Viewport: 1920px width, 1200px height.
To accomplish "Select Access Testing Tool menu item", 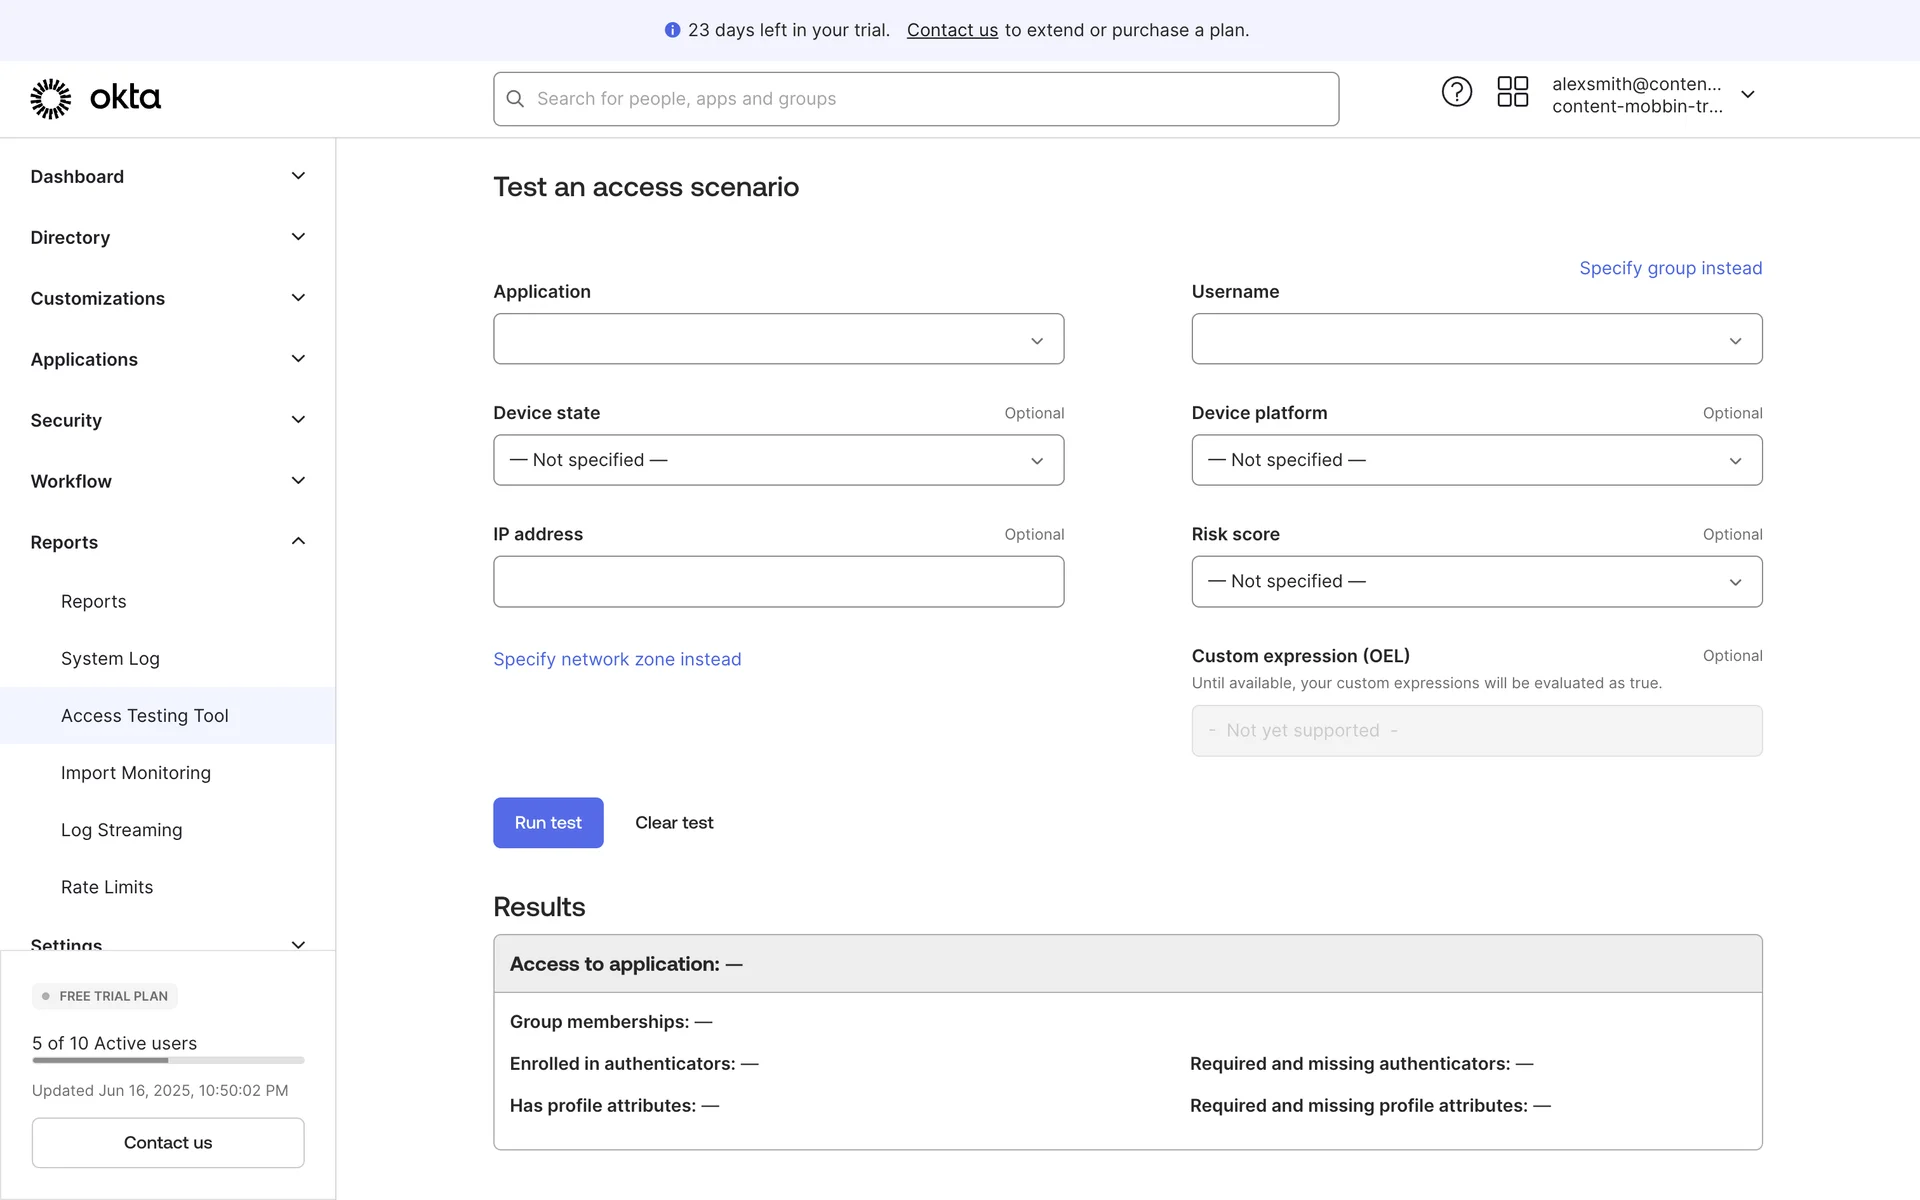I will coord(145,716).
